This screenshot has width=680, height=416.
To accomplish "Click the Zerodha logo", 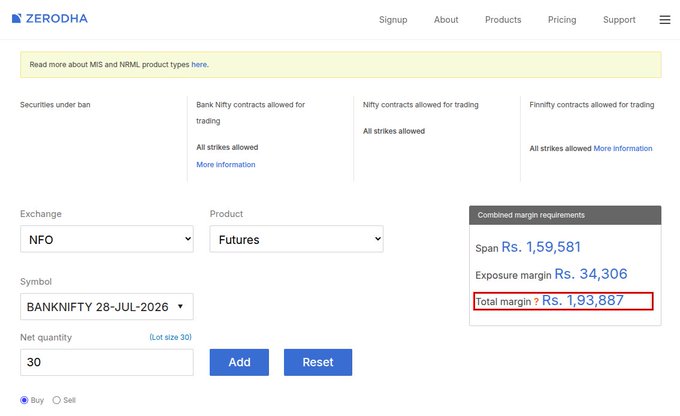I will point(49,19).
